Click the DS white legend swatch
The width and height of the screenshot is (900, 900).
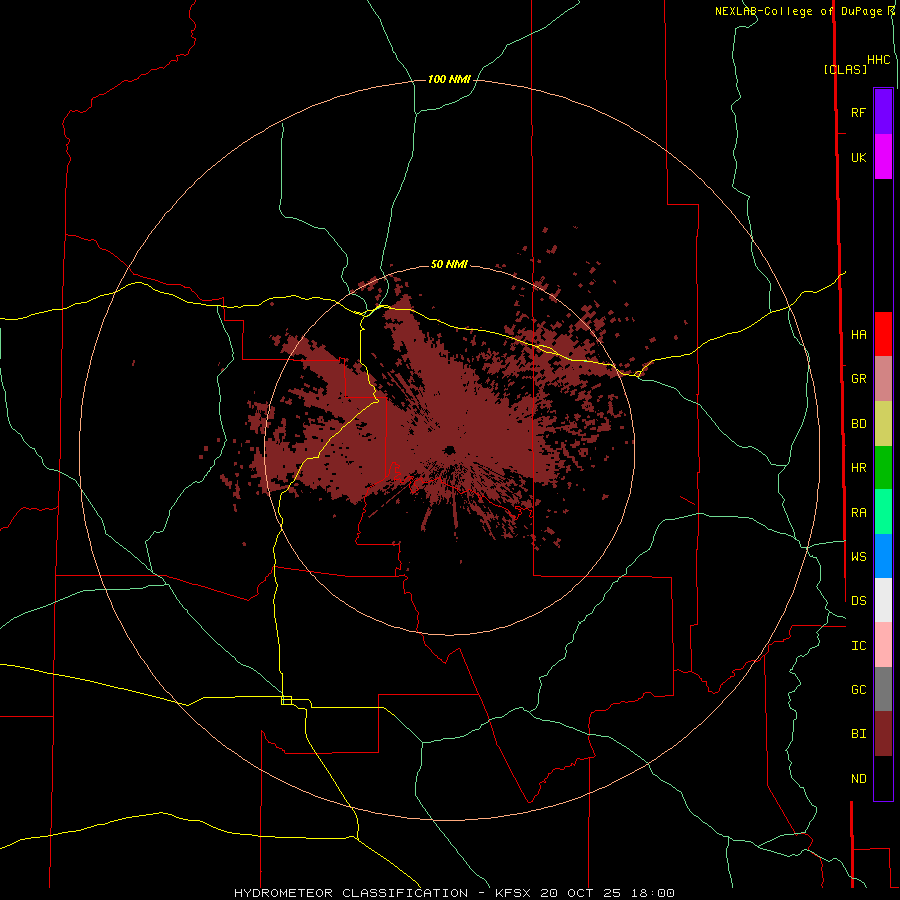[883, 600]
